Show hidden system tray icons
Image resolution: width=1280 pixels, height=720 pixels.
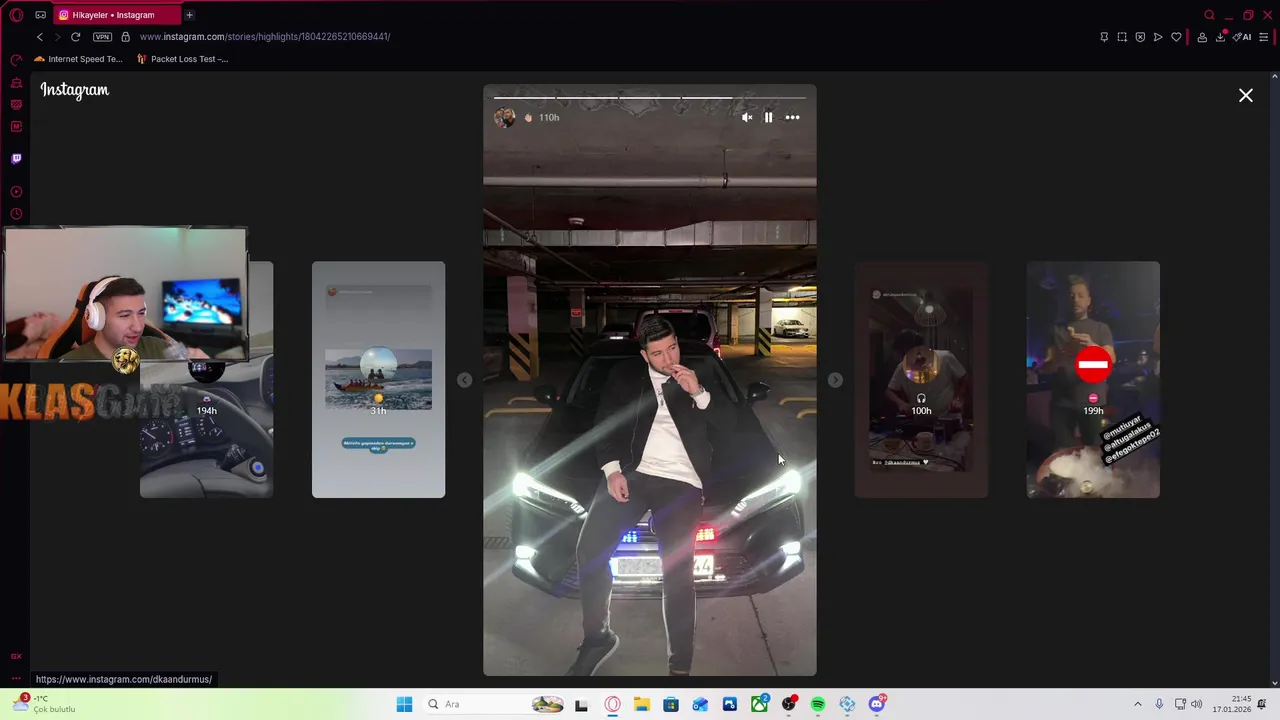(1137, 704)
